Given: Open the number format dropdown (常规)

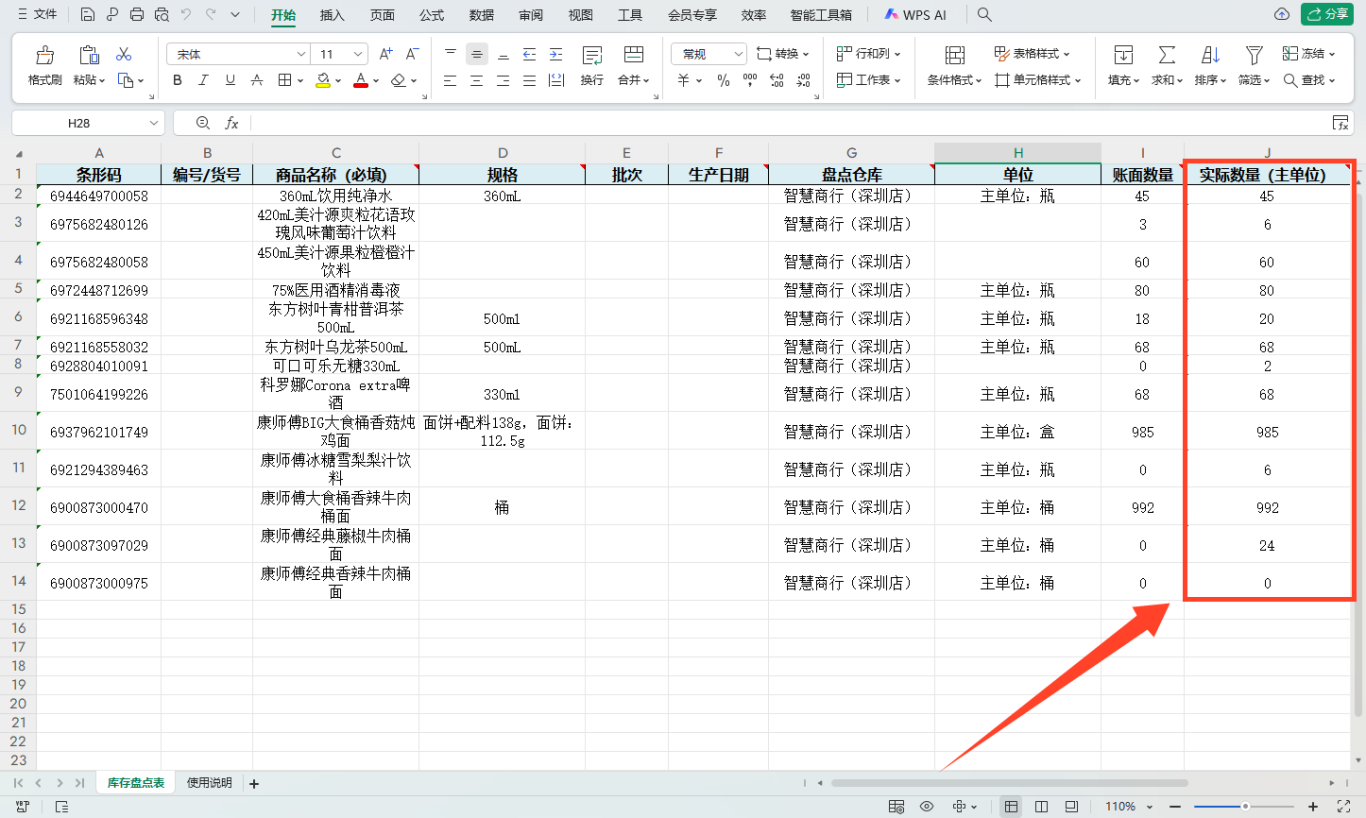Looking at the screenshot, I should (x=739, y=54).
